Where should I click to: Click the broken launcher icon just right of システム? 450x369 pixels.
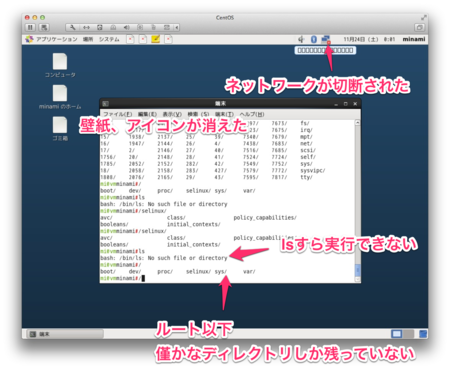pyautogui.click(x=130, y=39)
